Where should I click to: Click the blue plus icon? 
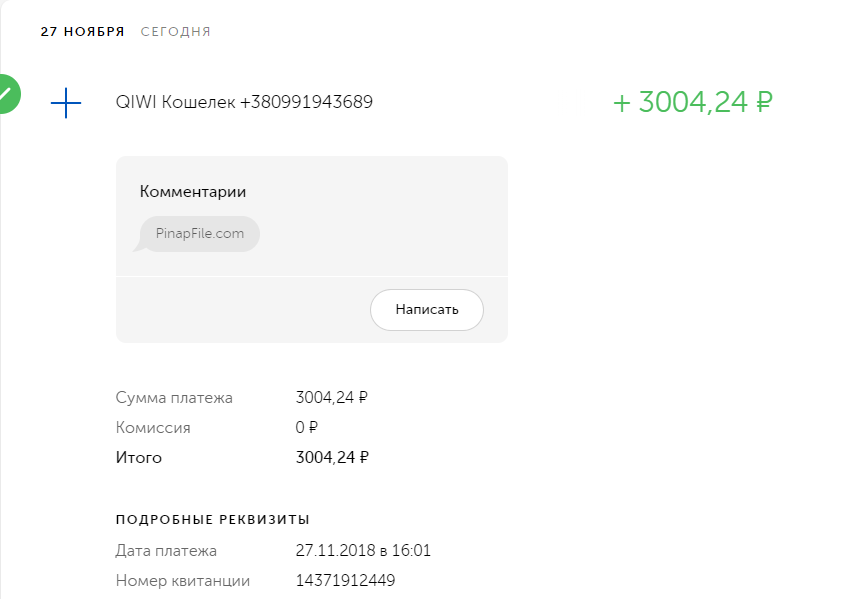pos(66,102)
